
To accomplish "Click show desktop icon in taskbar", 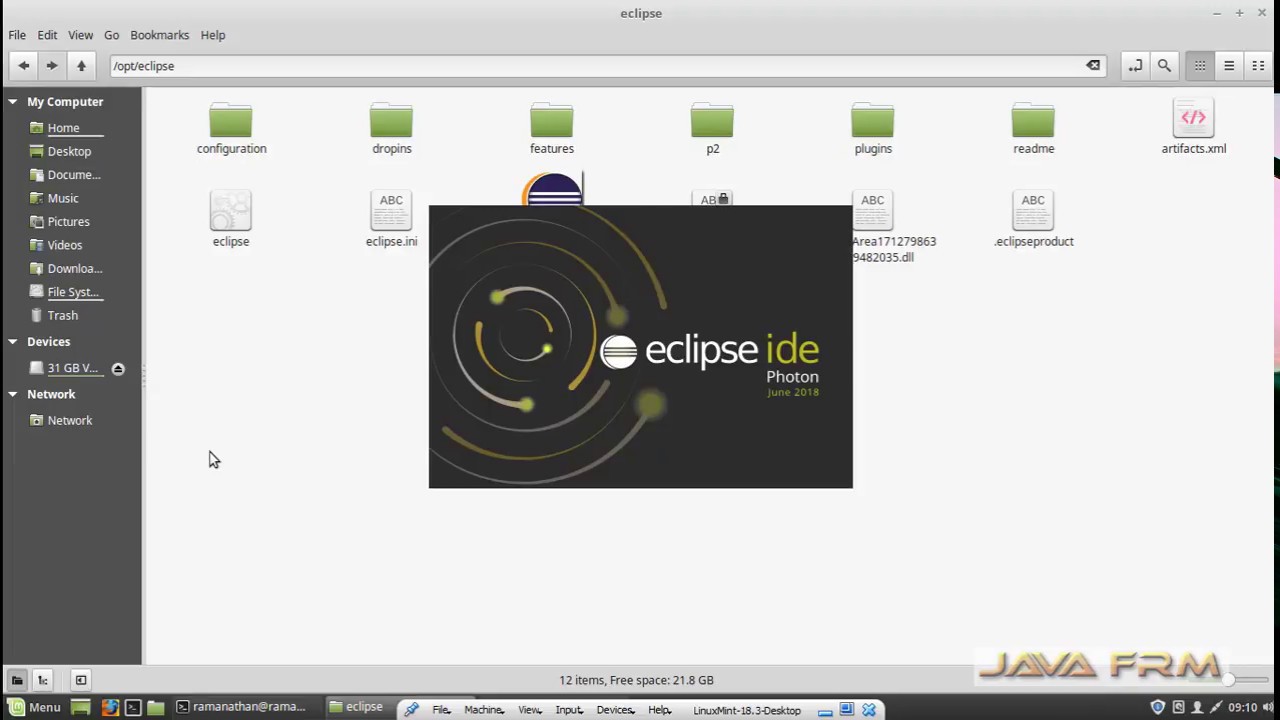I will pyautogui.click(x=81, y=707).
